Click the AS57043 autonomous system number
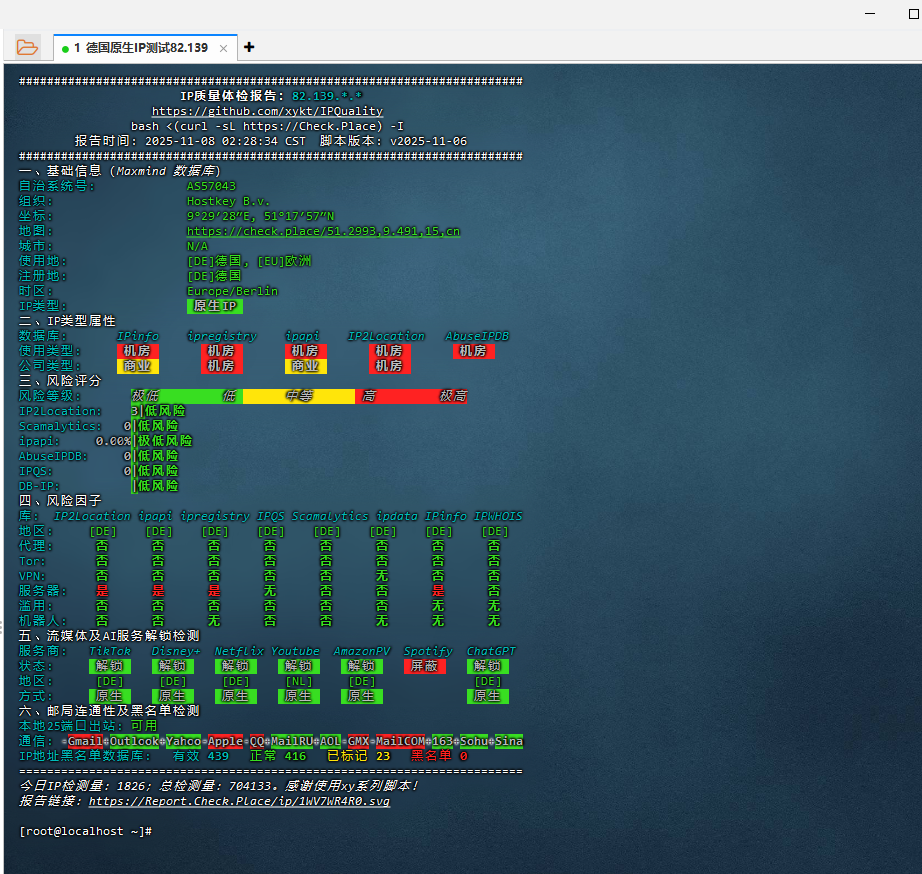The height and width of the screenshot is (874, 922). (211, 186)
